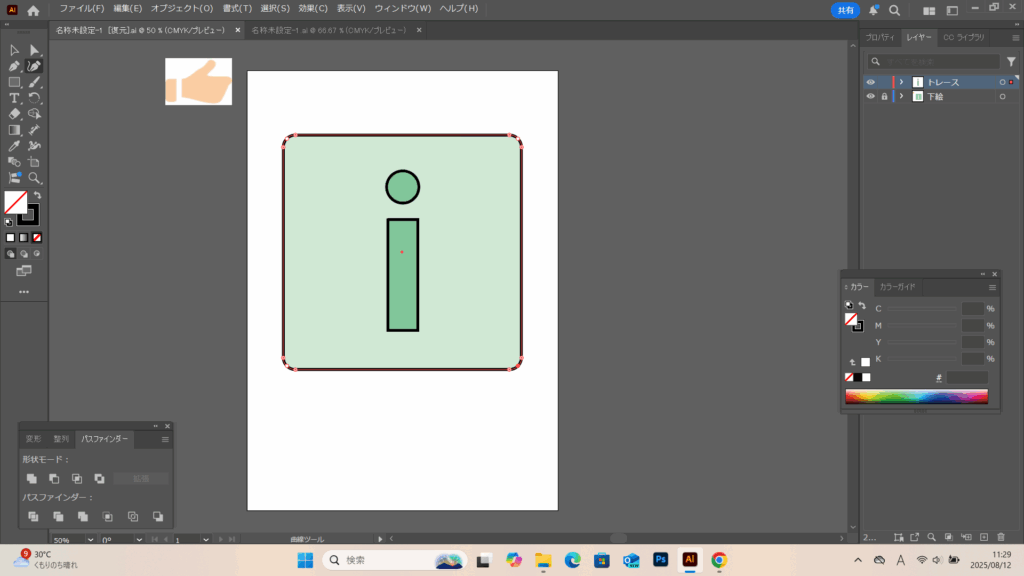Switch to the プロパティ panel tab
1024x576 pixels.
point(880,37)
